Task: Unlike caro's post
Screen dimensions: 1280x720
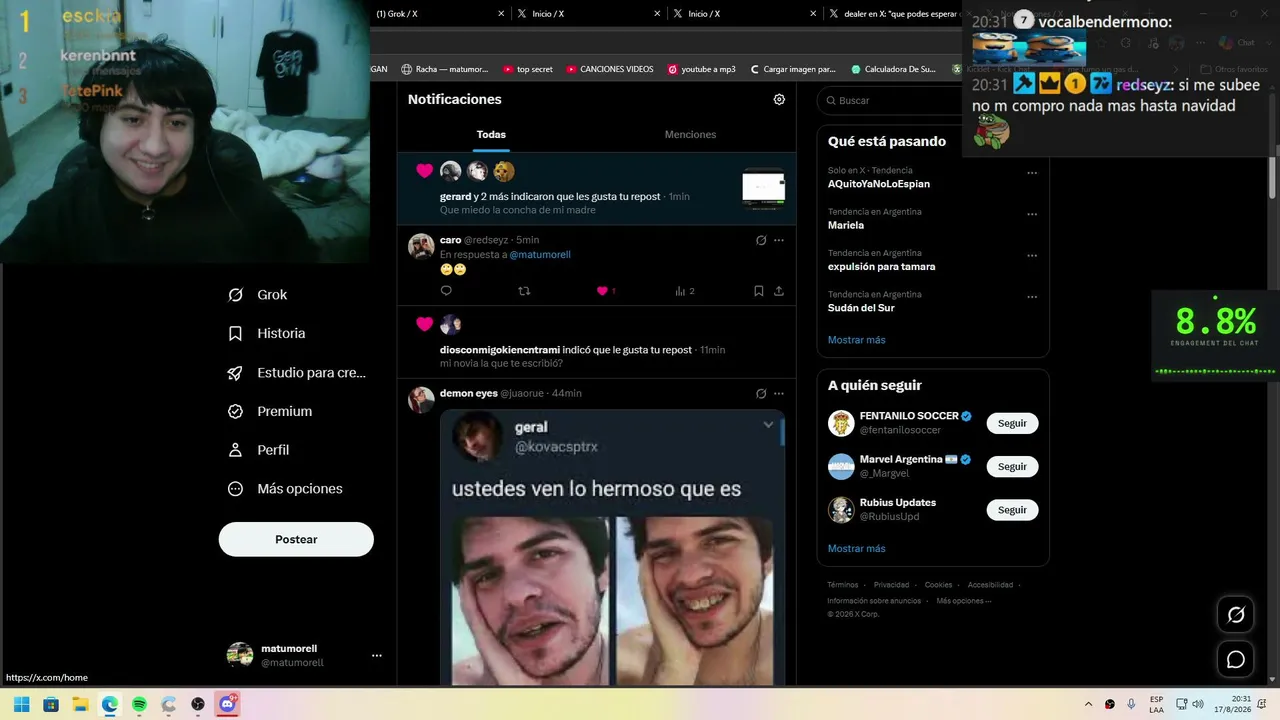Action: [606, 291]
